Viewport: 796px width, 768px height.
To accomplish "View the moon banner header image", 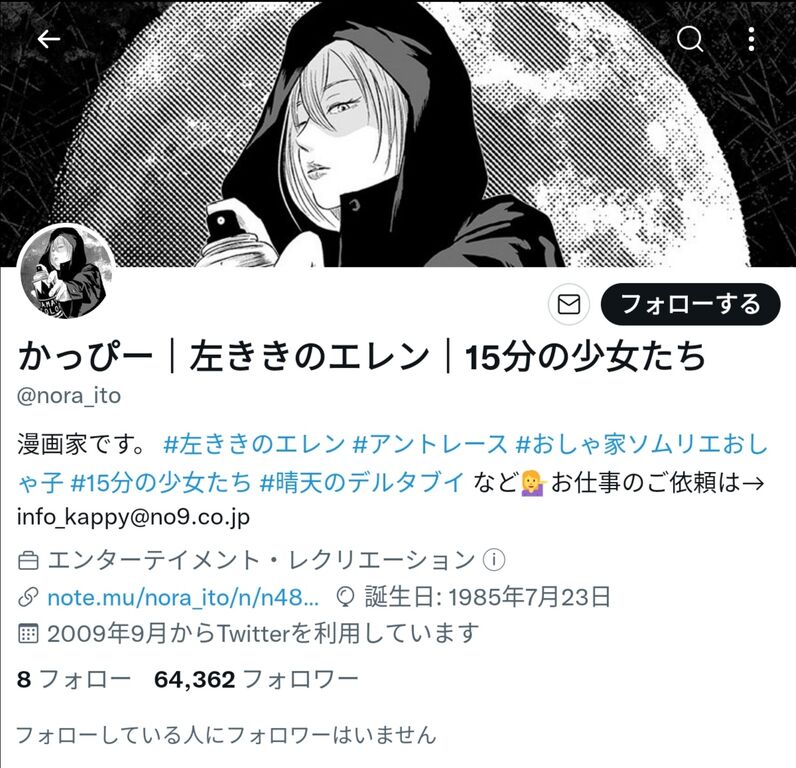I will click(x=398, y=133).
